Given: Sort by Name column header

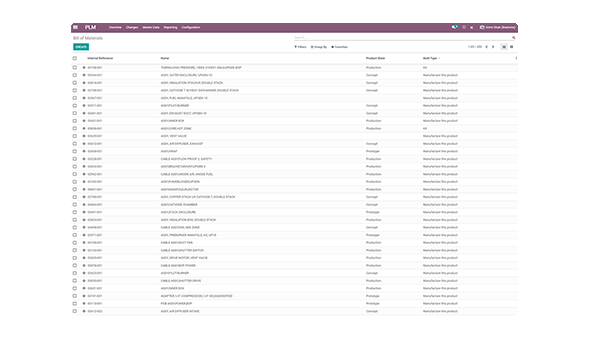Looking at the screenshot, I should [x=165, y=58].
